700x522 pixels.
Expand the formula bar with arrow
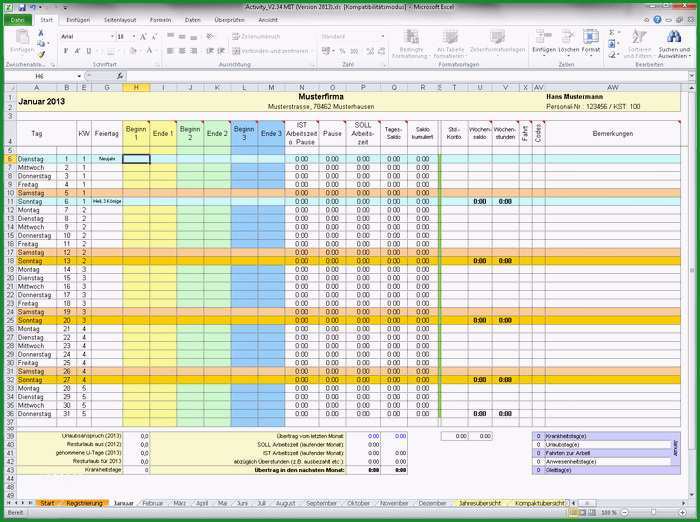pos(692,76)
